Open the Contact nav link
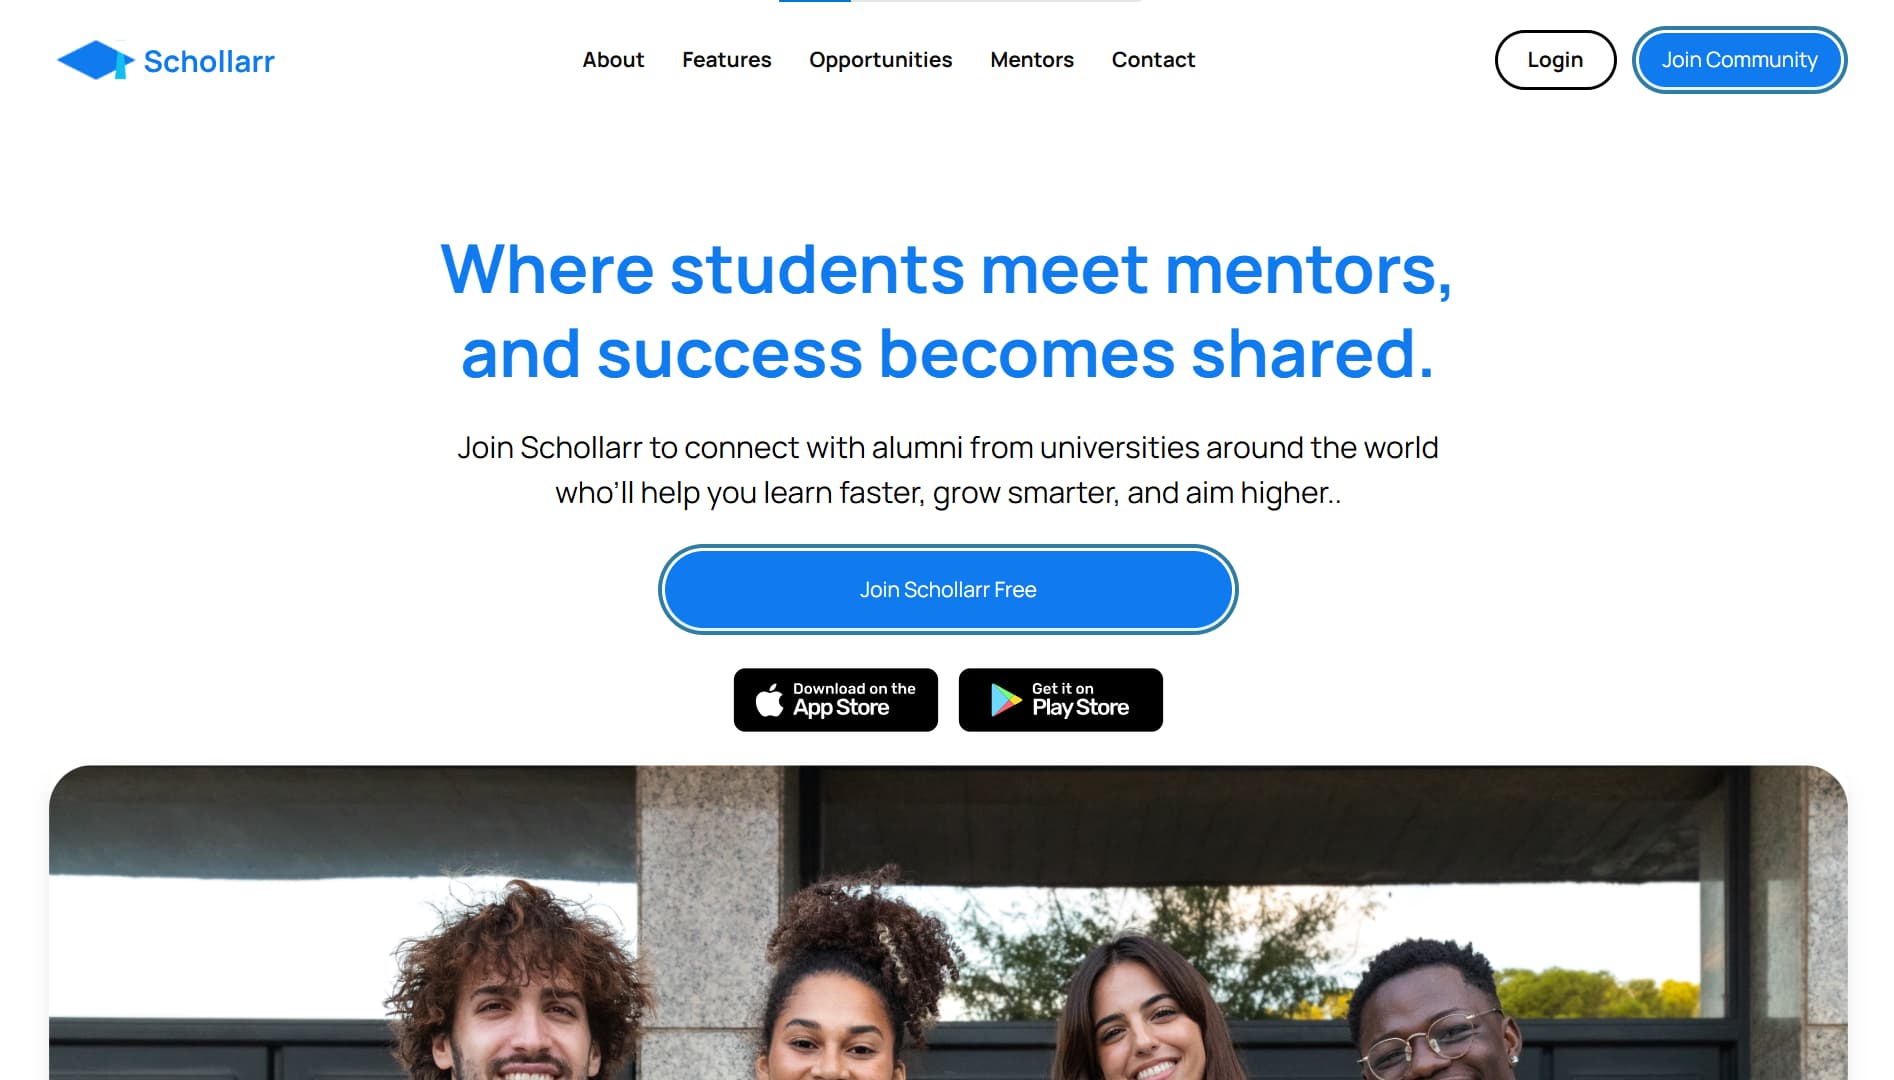1894x1080 pixels. click(x=1153, y=60)
